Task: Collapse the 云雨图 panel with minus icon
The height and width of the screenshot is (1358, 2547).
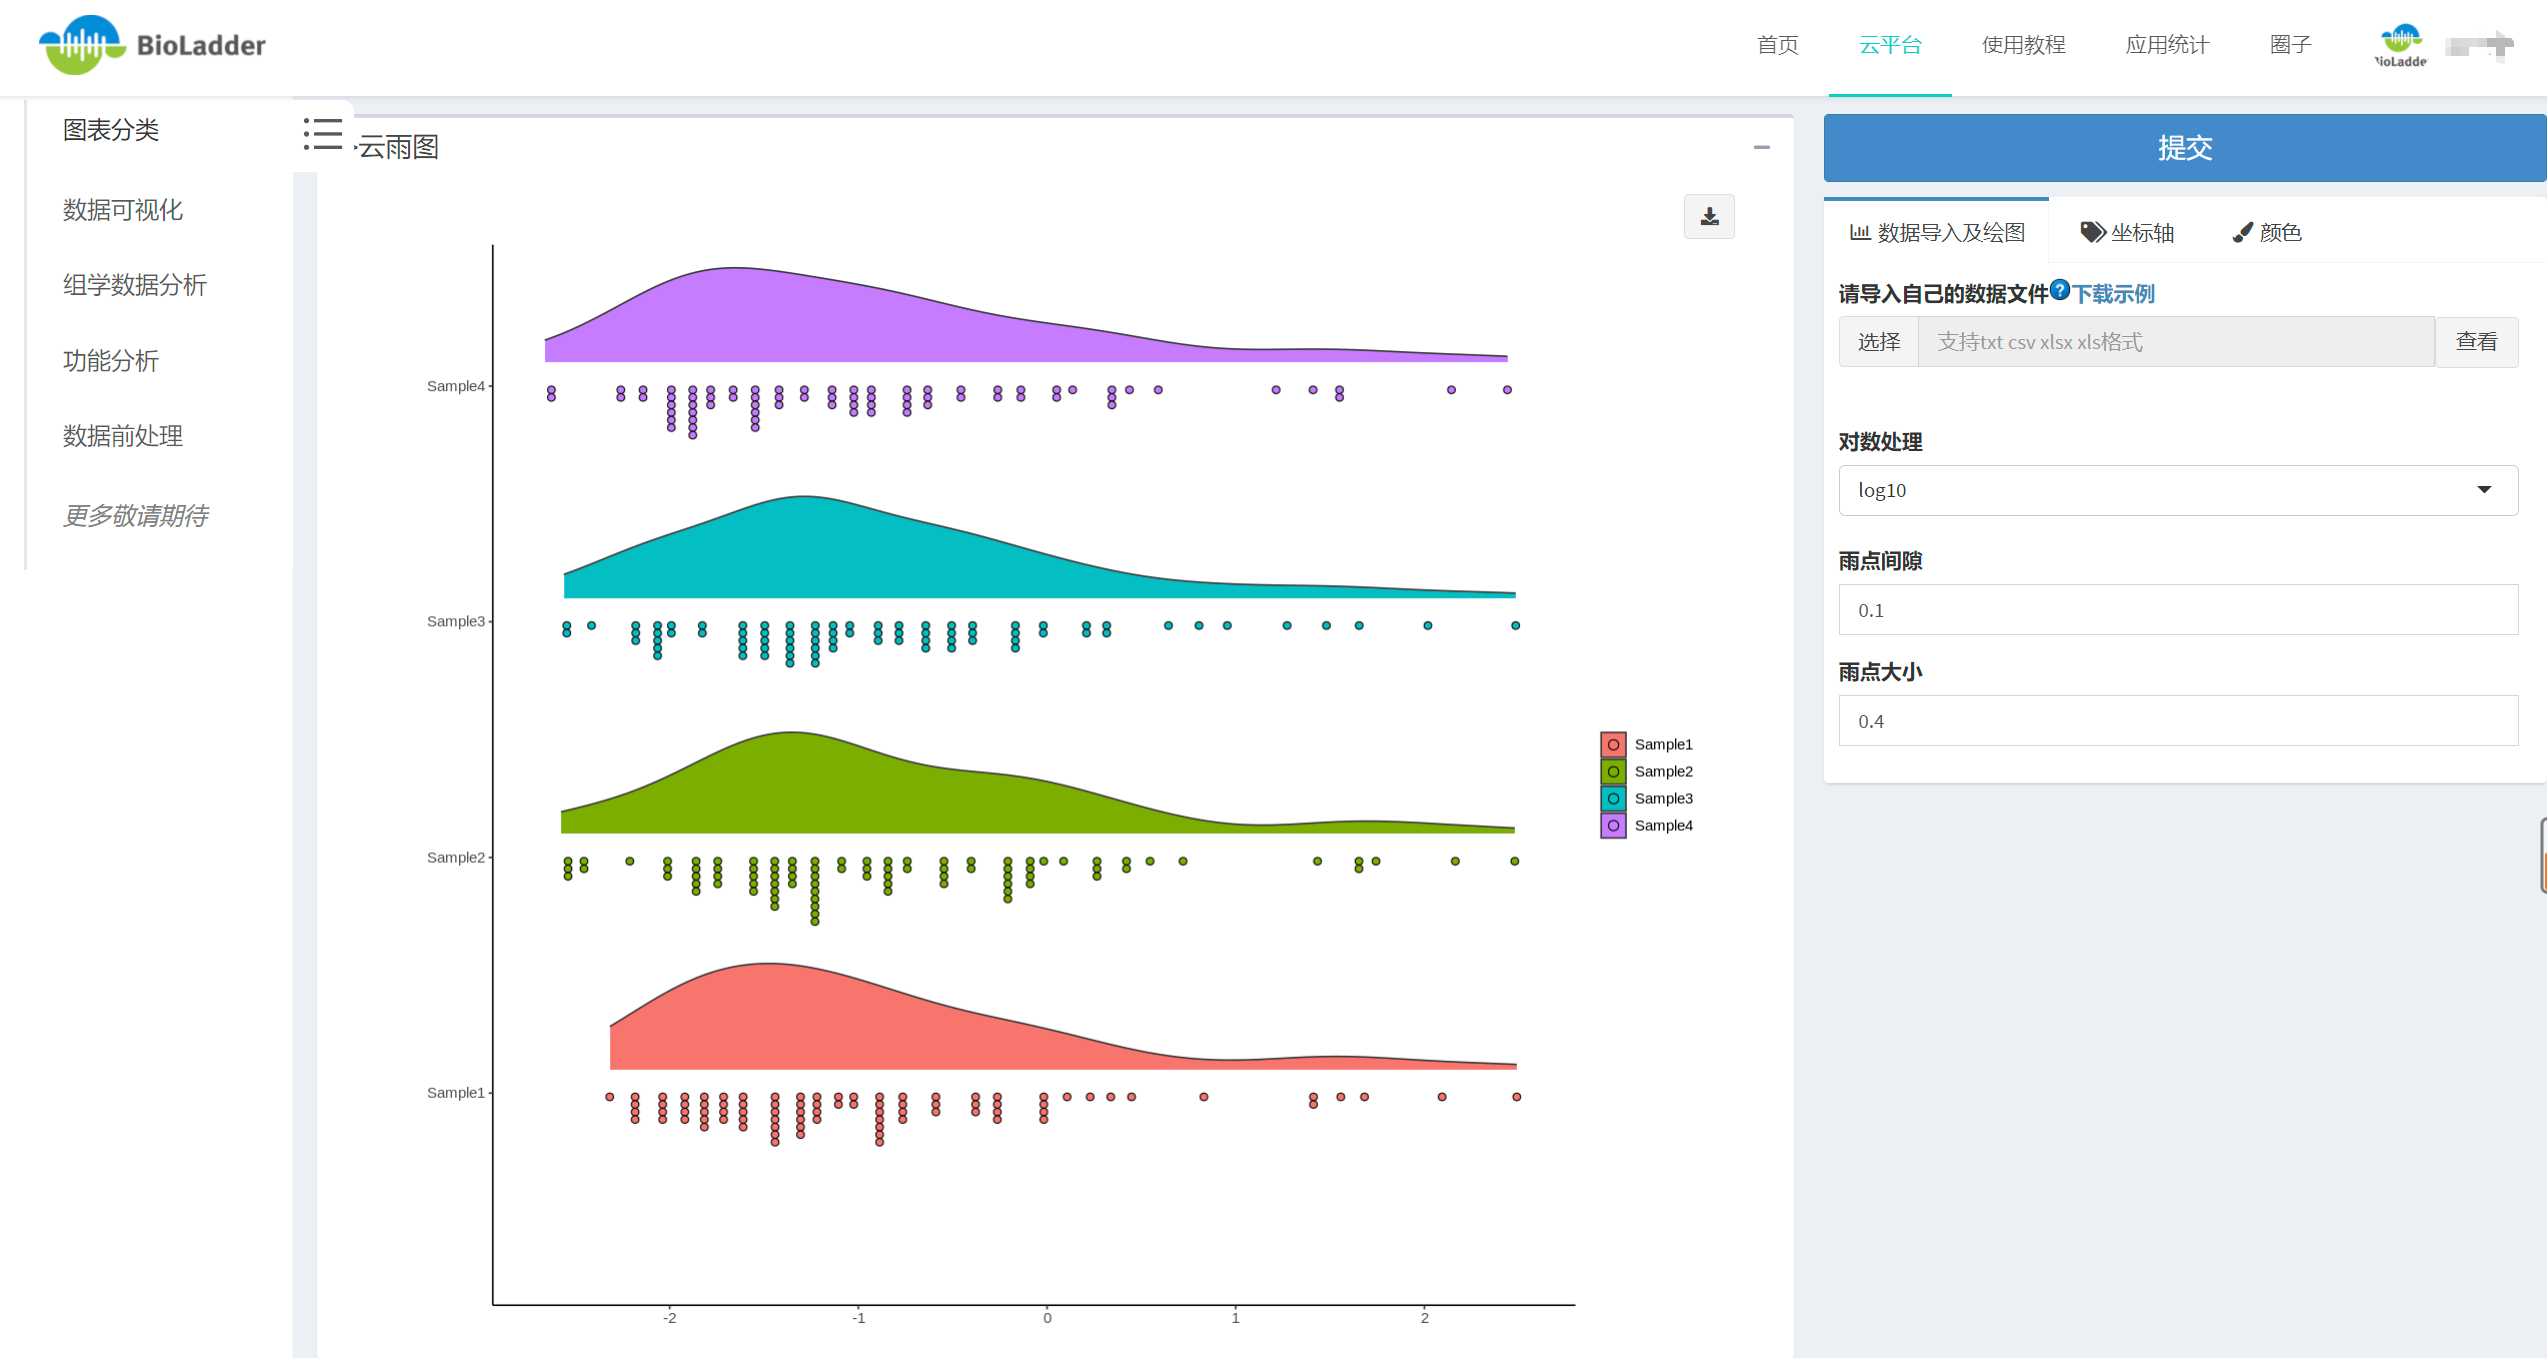Action: 1761,148
